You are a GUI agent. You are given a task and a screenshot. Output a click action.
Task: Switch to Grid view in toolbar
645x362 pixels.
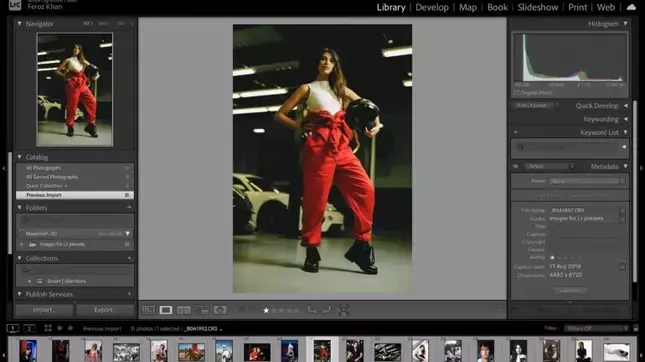coord(148,310)
